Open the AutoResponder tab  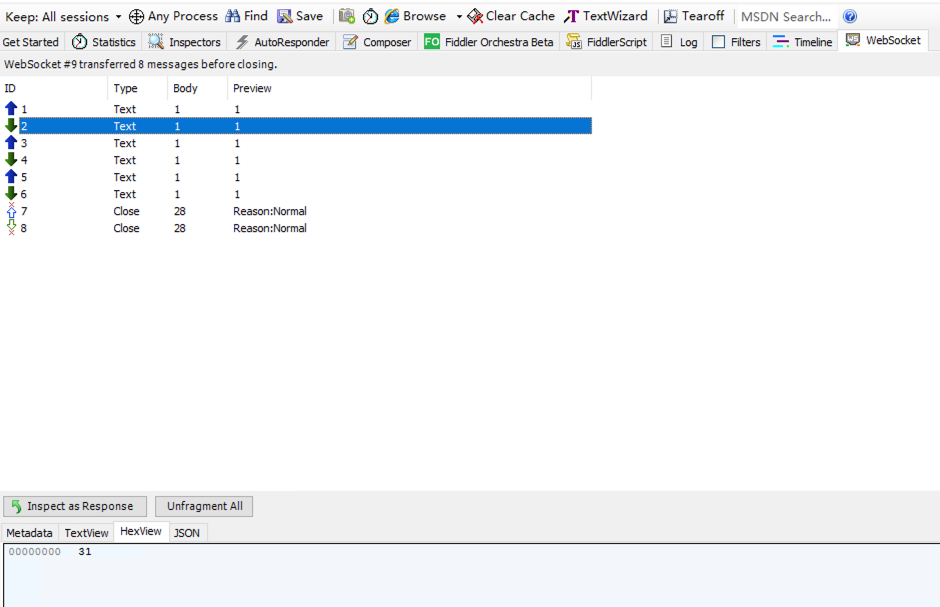coord(281,42)
